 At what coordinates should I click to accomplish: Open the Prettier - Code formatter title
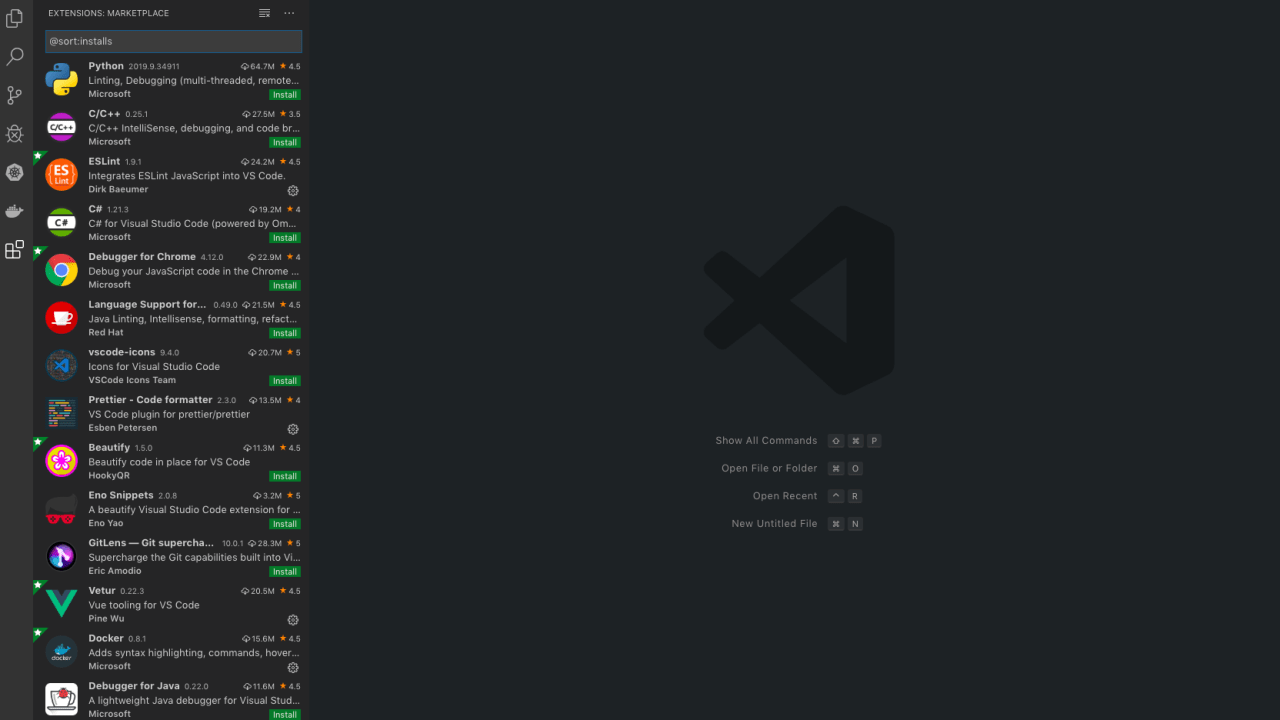(x=150, y=400)
